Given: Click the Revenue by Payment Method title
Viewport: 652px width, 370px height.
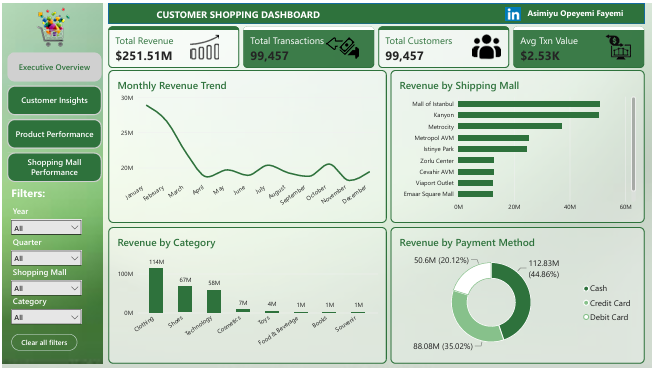Looking at the screenshot, I should (467, 243).
